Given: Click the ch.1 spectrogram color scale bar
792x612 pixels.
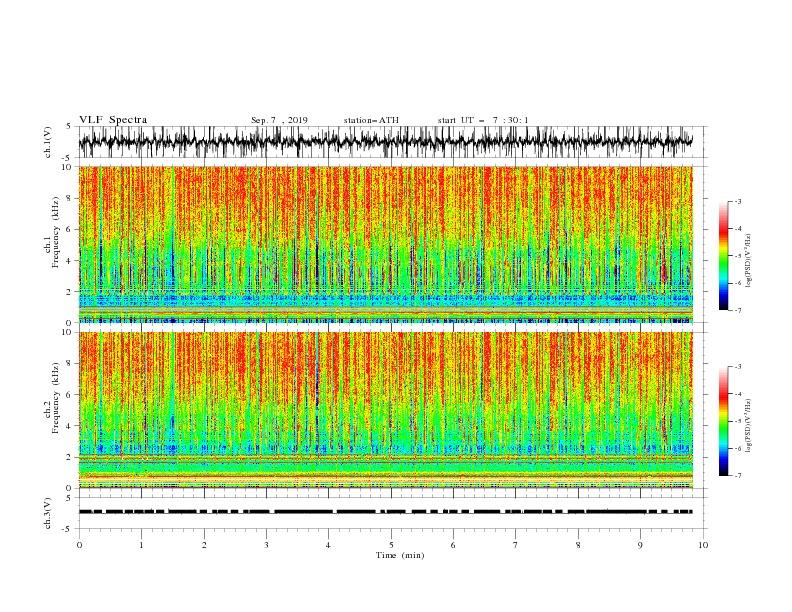Looking at the screenshot, I should (723, 256).
